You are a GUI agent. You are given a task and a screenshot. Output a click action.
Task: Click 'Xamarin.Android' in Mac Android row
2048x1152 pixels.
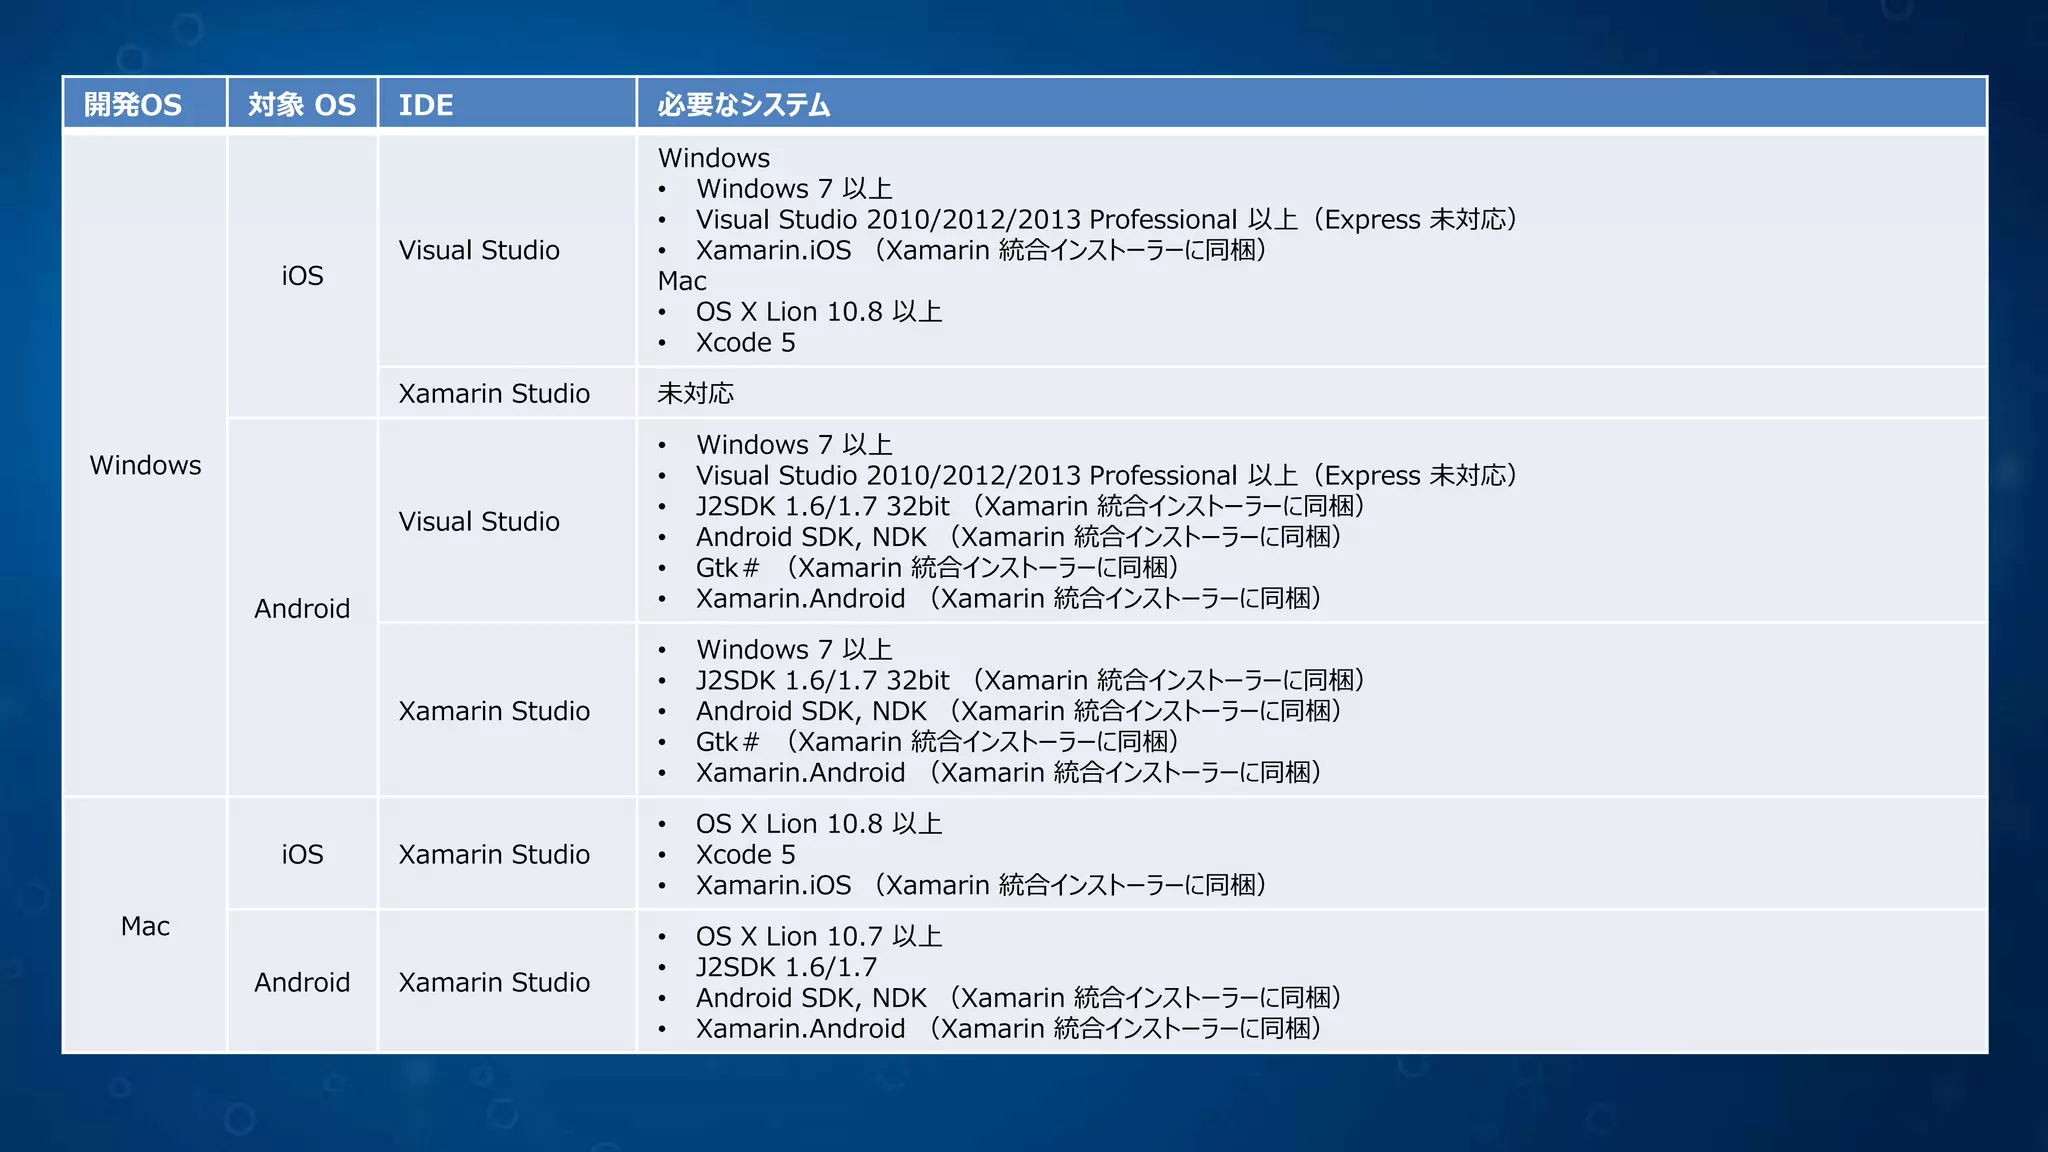pyautogui.click(x=1009, y=1029)
